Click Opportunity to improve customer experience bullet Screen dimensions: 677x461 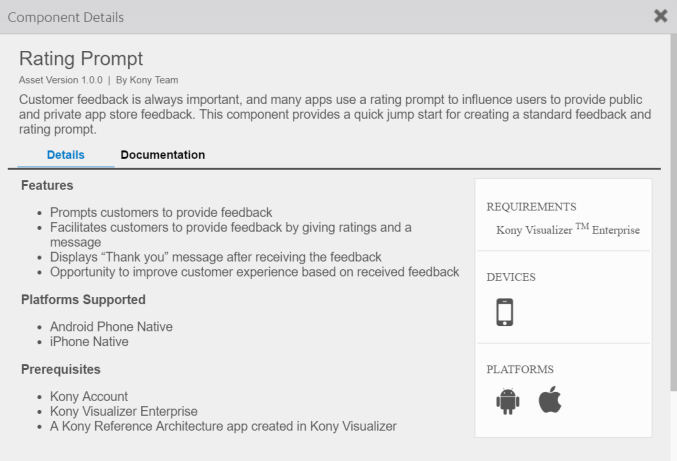point(254,272)
